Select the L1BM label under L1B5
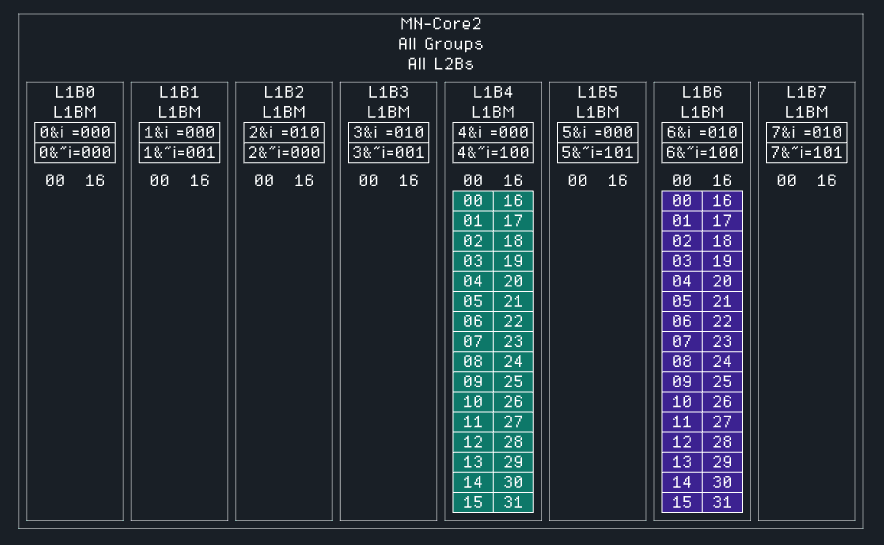The image size is (884, 545). pos(598,112)
